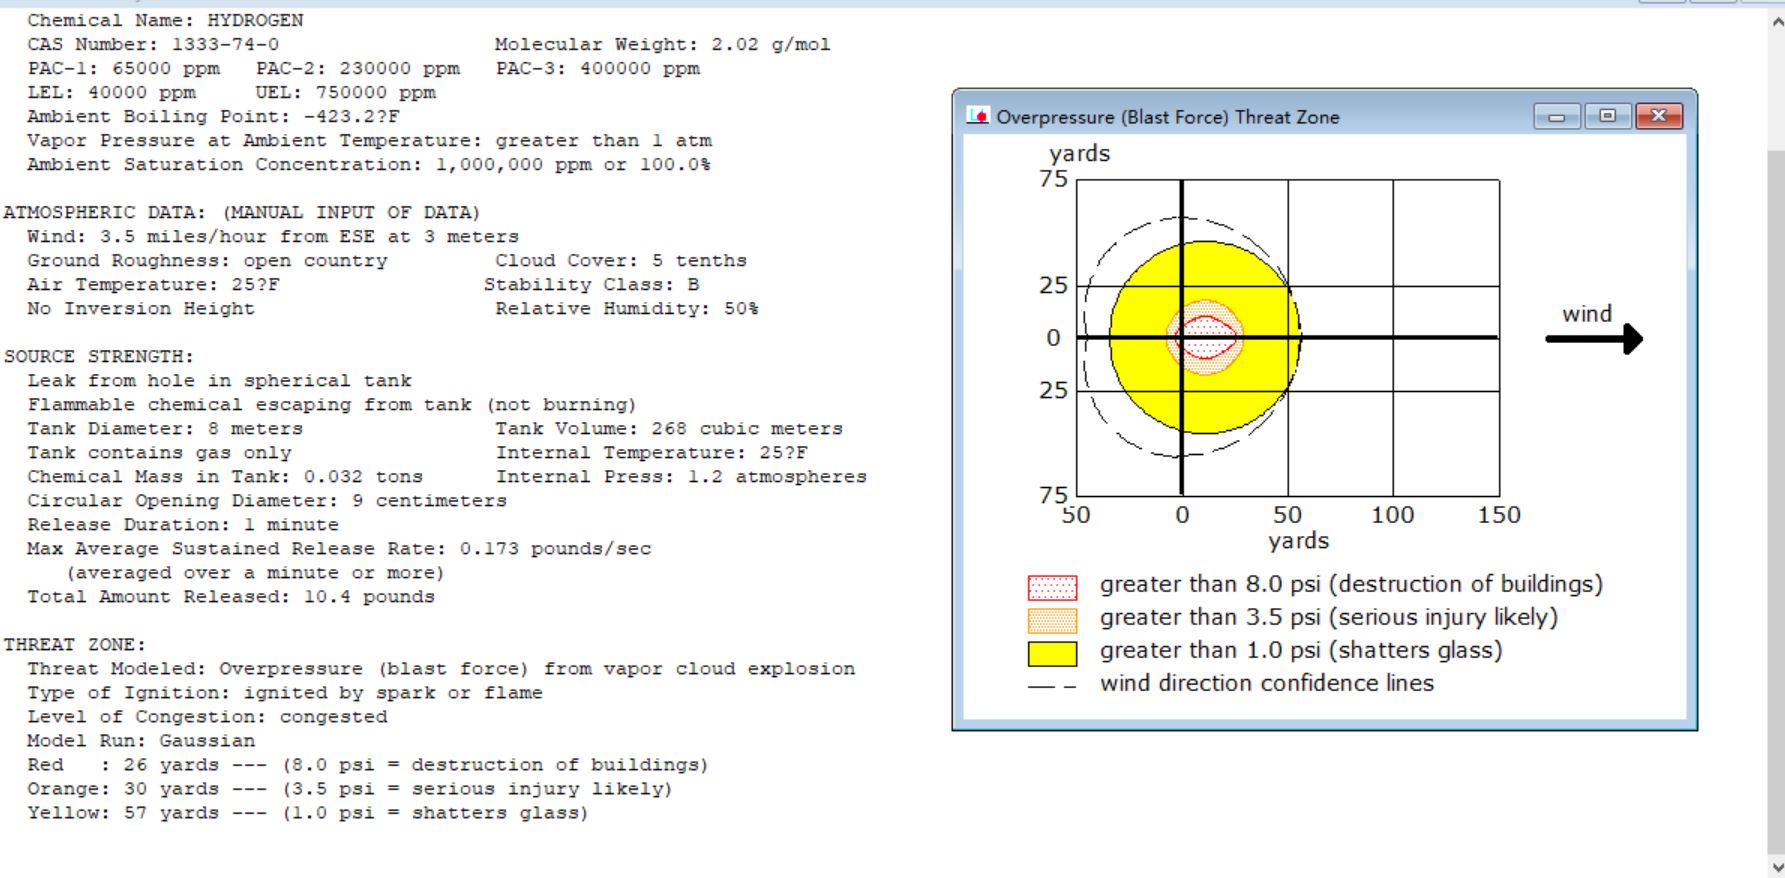Click "Tank Diameter: 8 meters" text
Image resolution: width=1785 pixels, height=878 pixels.
point(165,428)
